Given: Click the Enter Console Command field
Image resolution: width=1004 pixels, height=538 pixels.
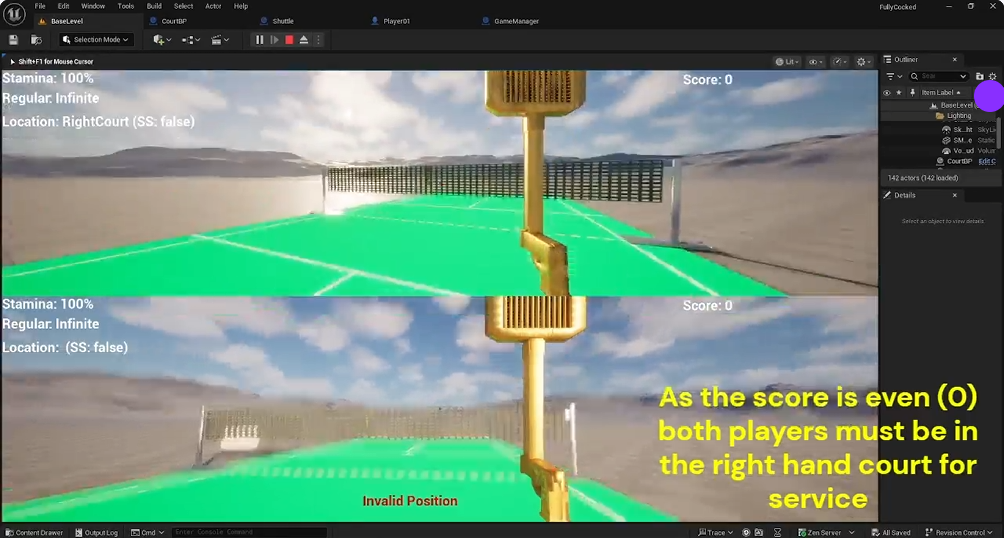Looking at the screenshot, I should (x=250, y=532).
